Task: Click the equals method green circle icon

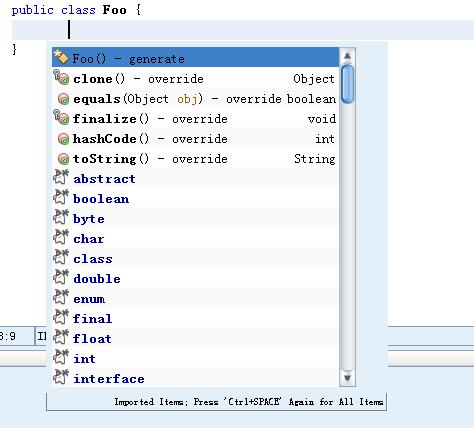Action: point(63,99)
